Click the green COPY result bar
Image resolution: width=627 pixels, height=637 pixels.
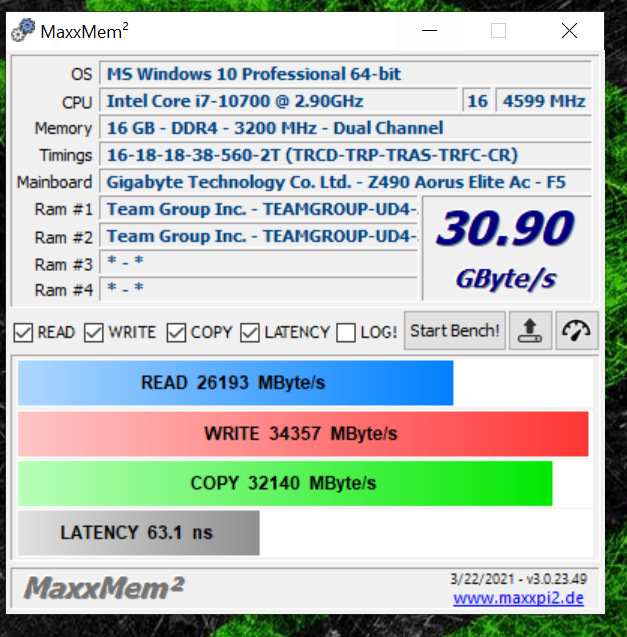tap(285, 484)
